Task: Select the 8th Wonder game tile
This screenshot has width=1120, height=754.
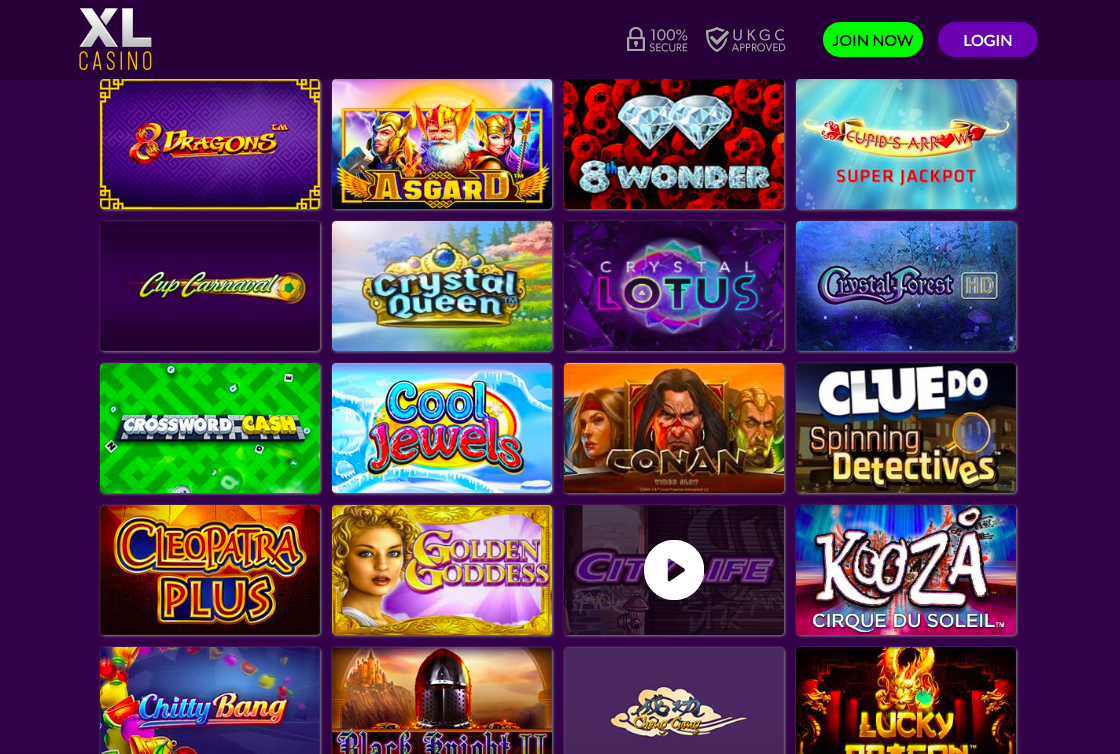Action: [x=674, y=144]
